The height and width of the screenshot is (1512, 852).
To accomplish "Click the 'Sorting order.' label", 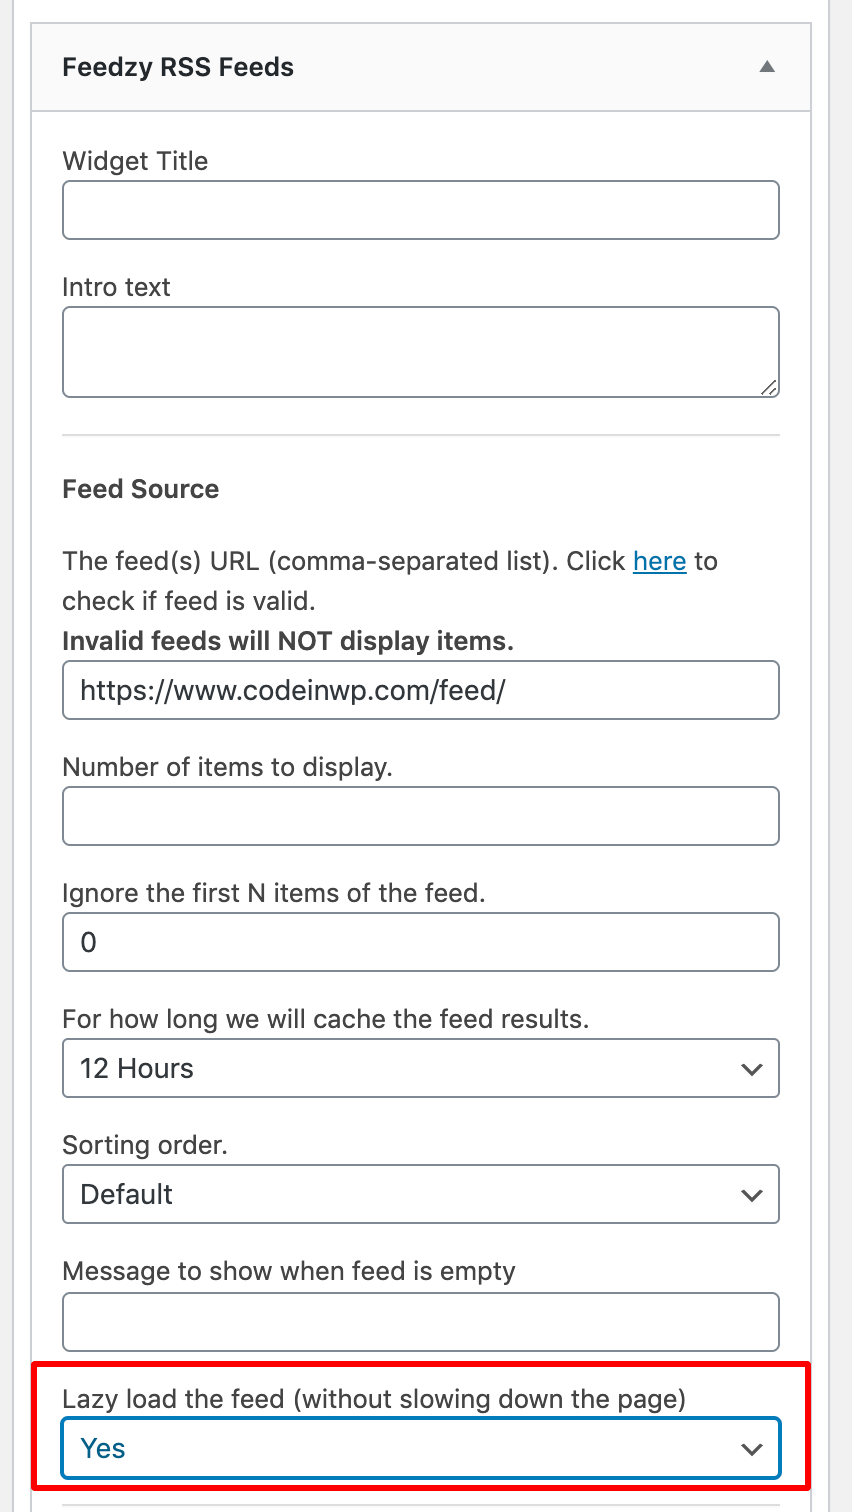I will (145, 1145).
